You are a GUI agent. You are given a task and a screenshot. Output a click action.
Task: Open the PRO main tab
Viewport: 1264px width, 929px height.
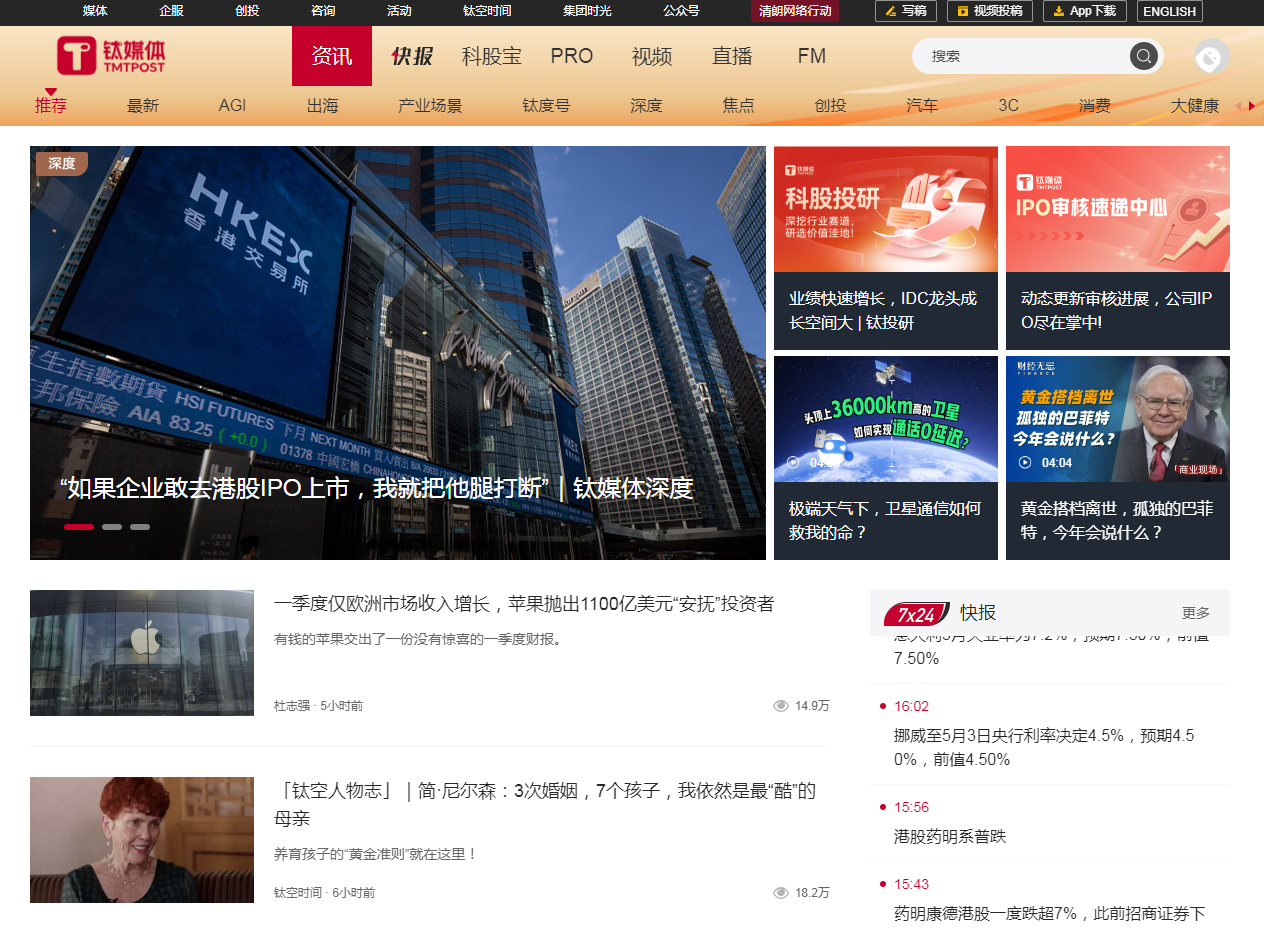[x=572, y=56]
